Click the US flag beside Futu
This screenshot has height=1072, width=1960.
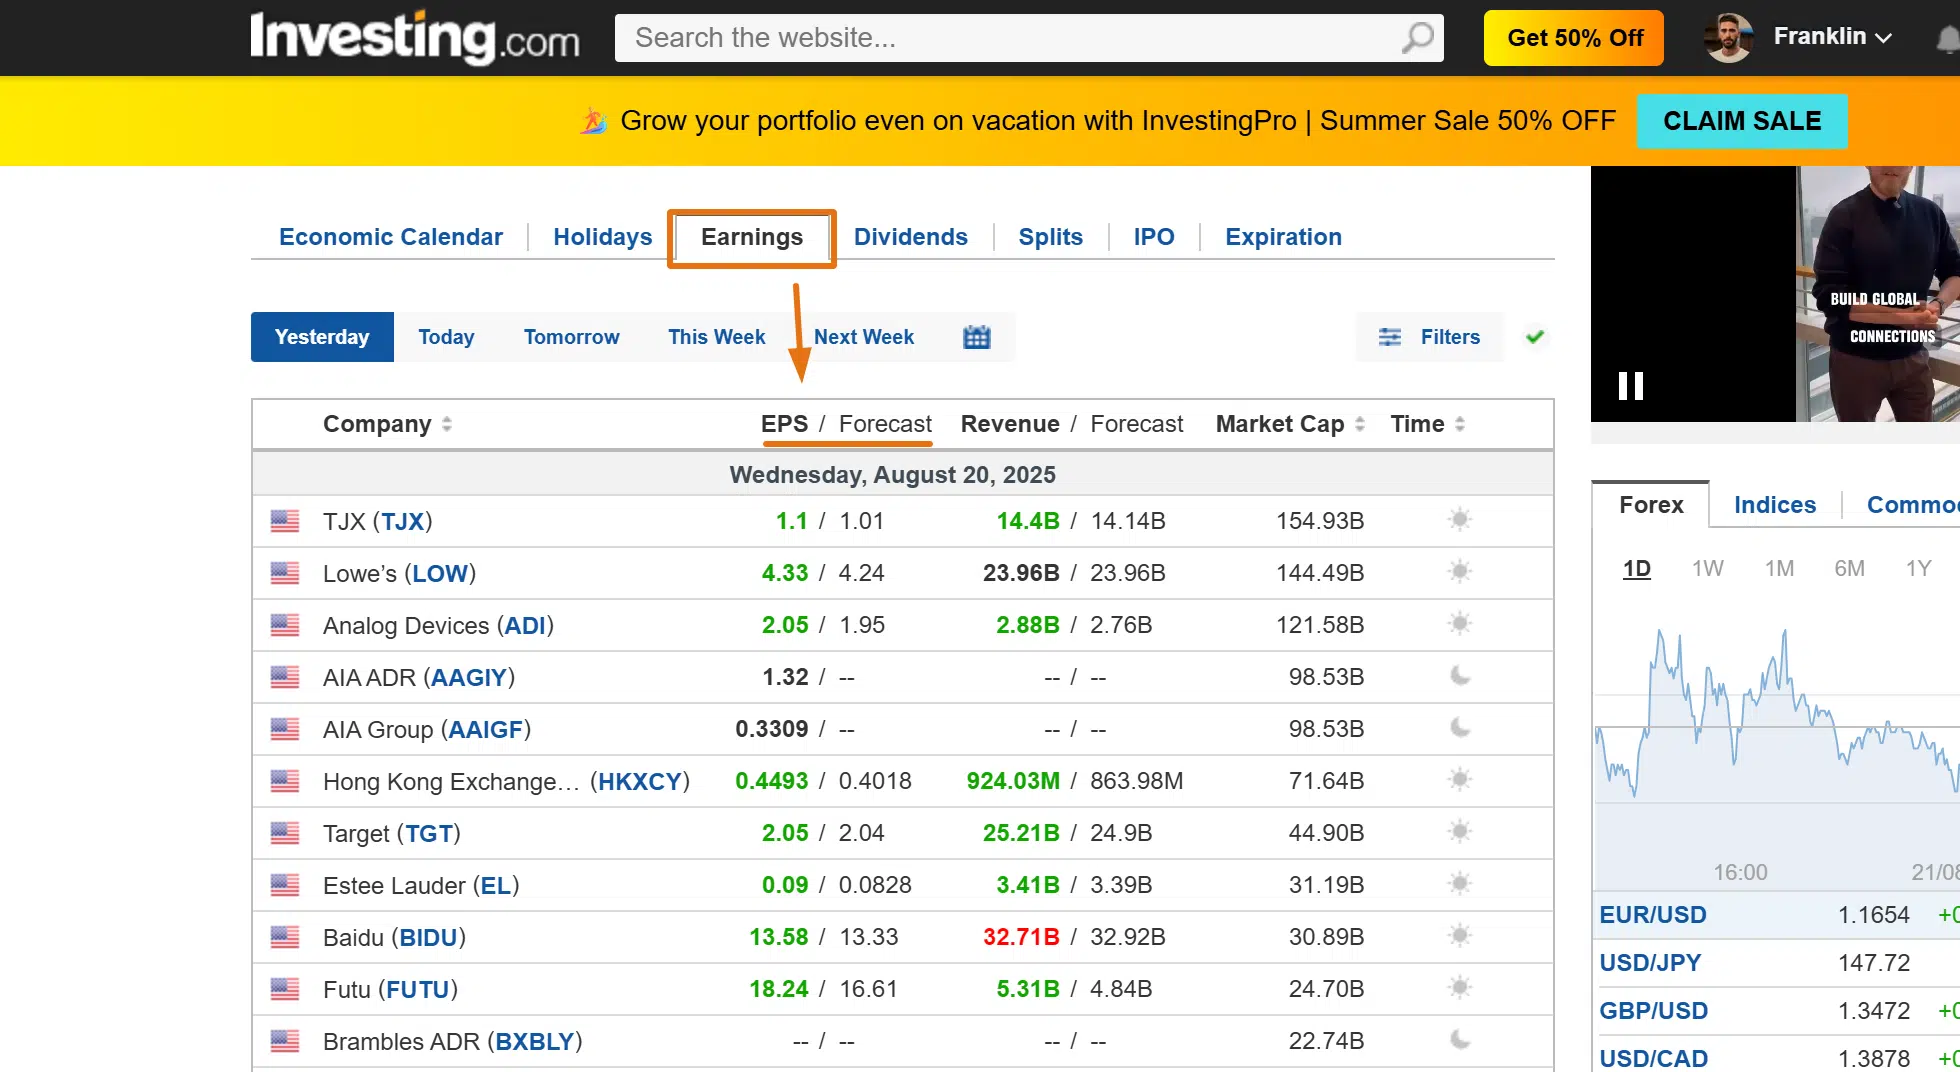point(285,989)
